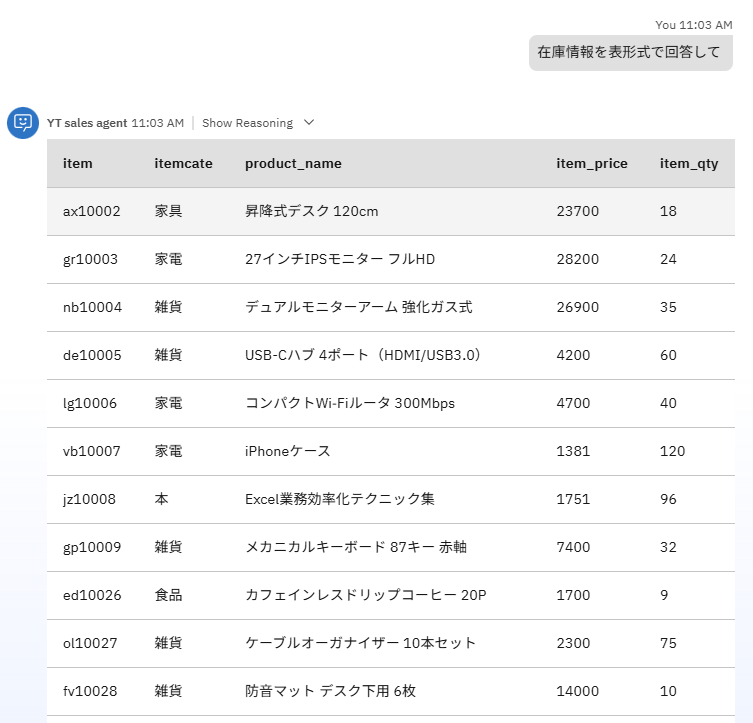The image size is (753, 723).
Task: Click the itemcate column header
Action: 183,164
